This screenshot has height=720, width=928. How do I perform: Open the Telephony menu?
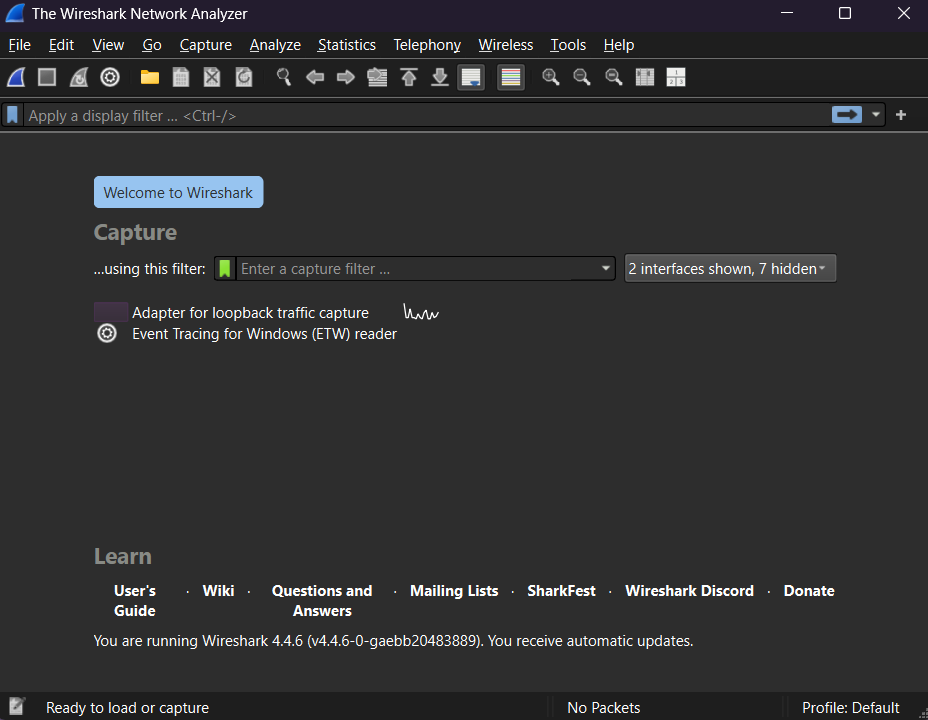point(427,45)
